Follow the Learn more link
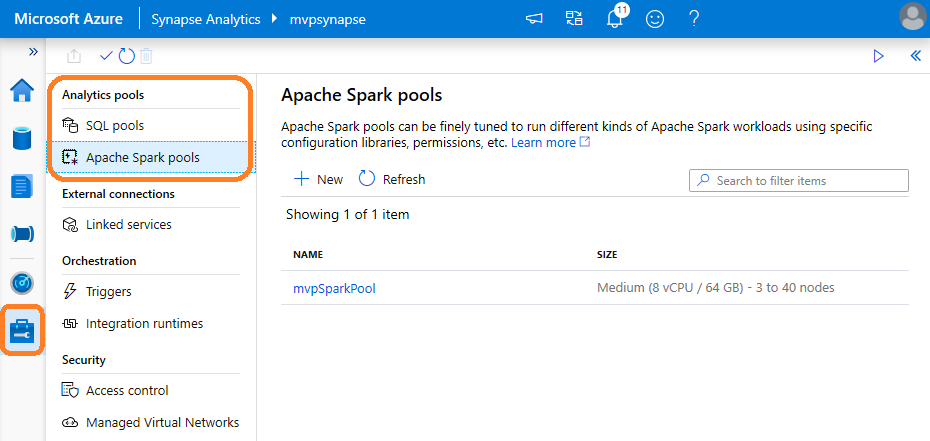This screenshot has height=441, width=930. click(x=543, y=143)
